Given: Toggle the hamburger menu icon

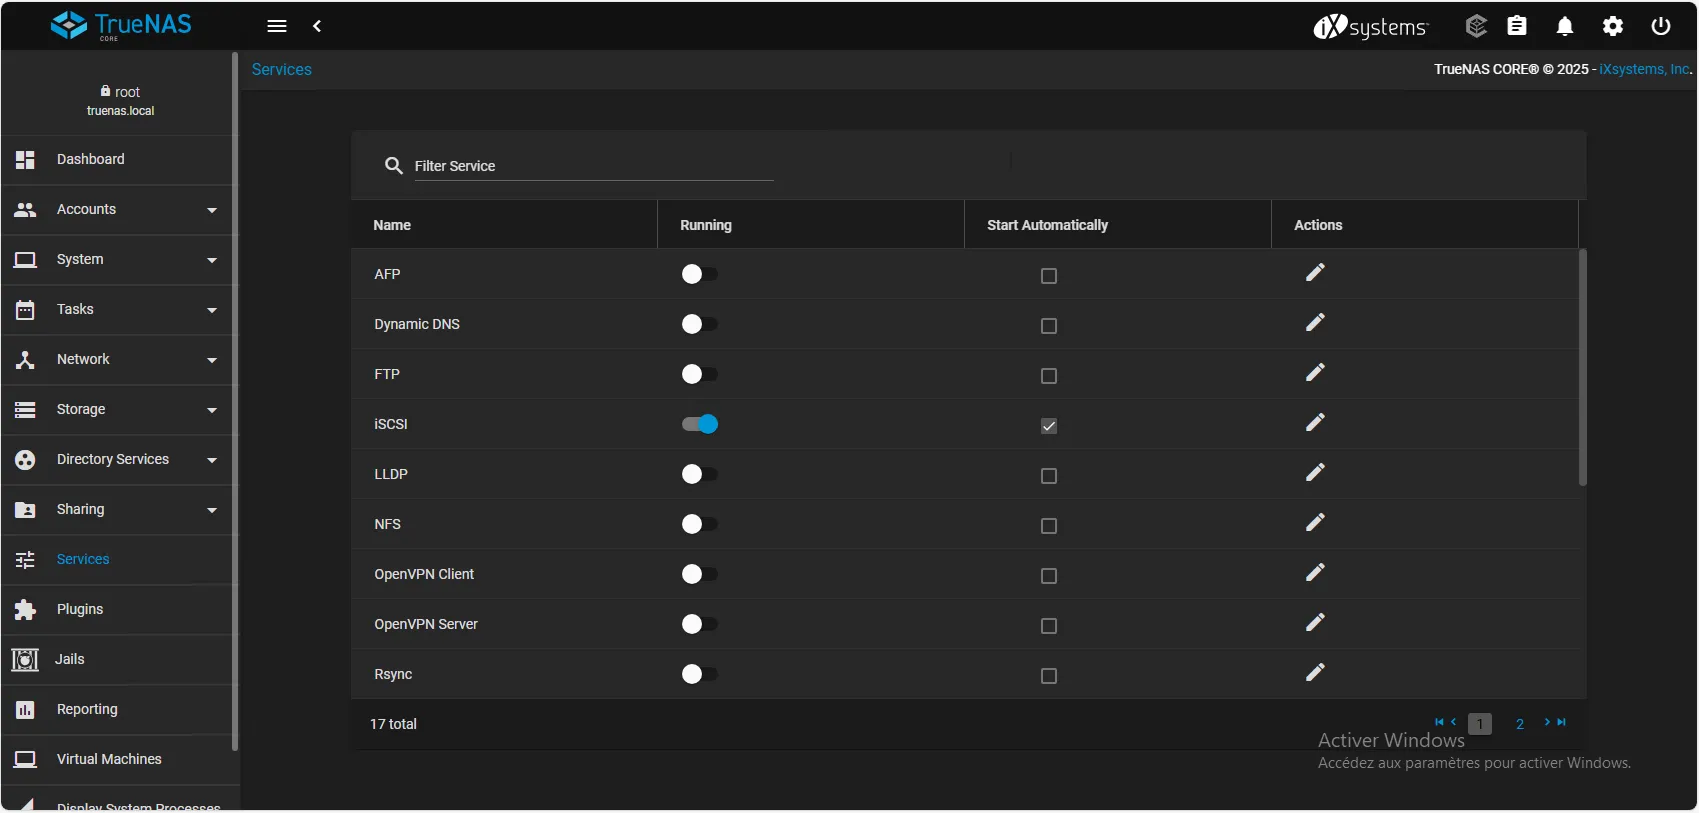Looking at the screenshot, I should pyautogui.click(x=277, y=27).
